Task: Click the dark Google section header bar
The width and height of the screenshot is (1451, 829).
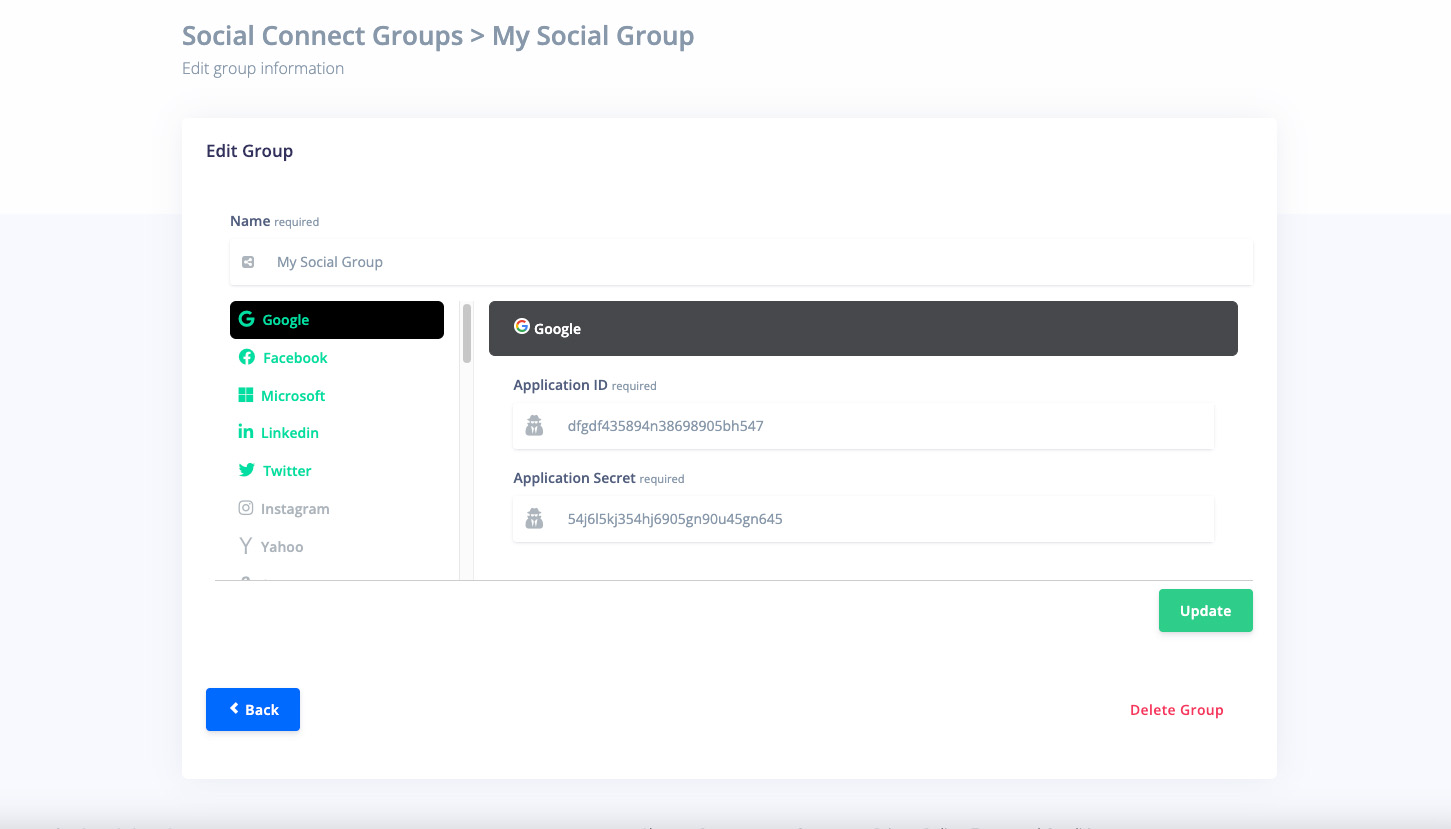Action: click(863, 328)
